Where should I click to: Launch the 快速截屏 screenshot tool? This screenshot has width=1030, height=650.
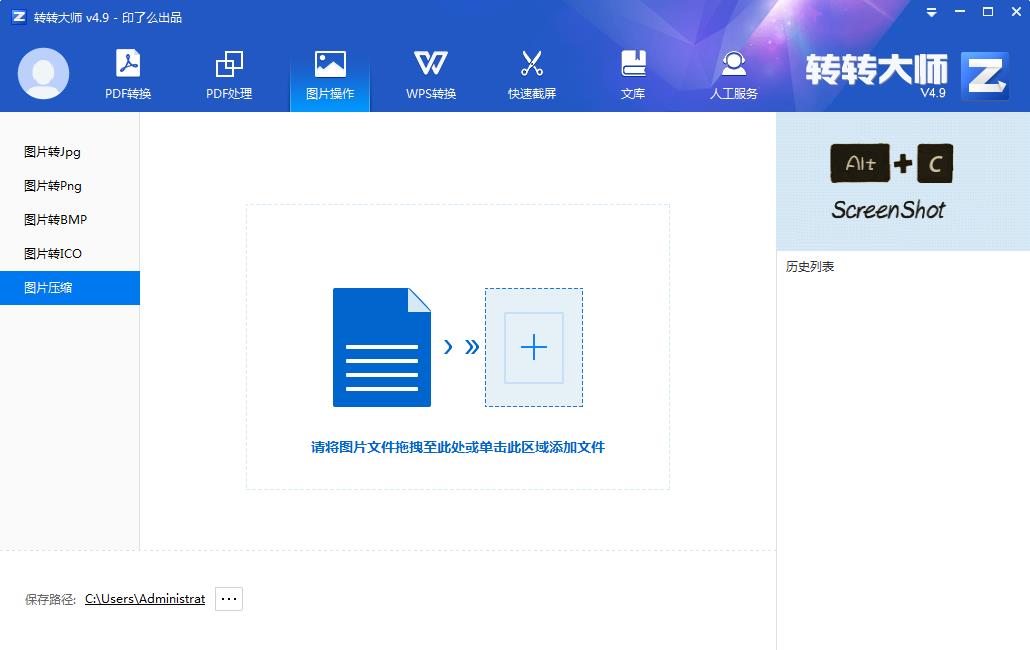click(532, 75)
